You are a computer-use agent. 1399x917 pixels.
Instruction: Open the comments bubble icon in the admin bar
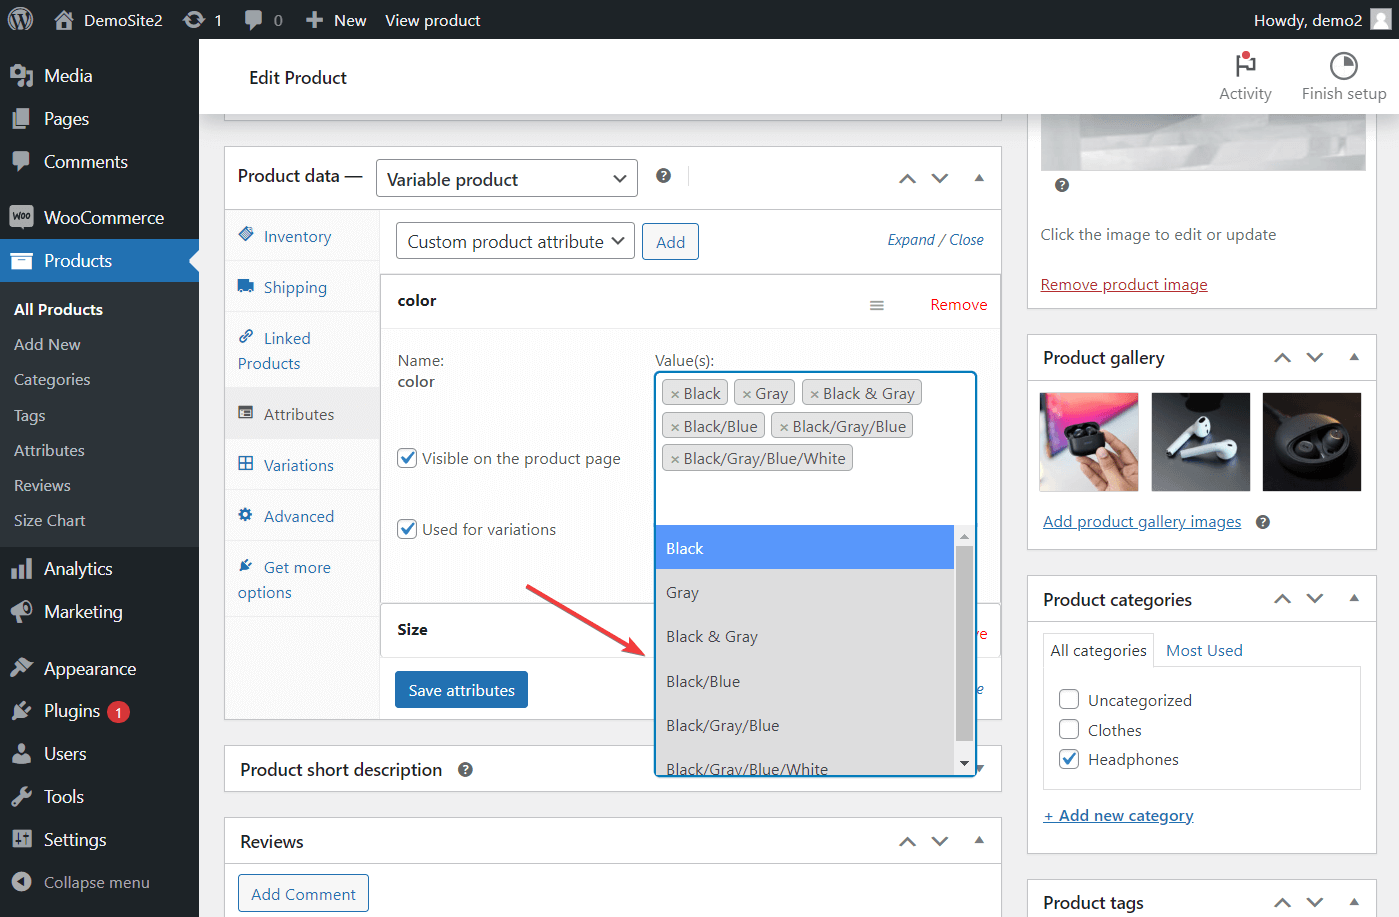point(253,20)
